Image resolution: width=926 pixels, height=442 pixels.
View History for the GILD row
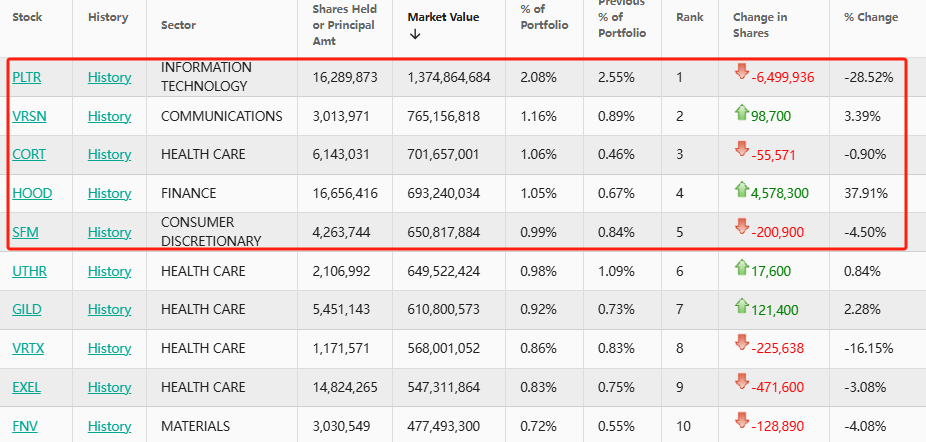(x=109, y=310)
